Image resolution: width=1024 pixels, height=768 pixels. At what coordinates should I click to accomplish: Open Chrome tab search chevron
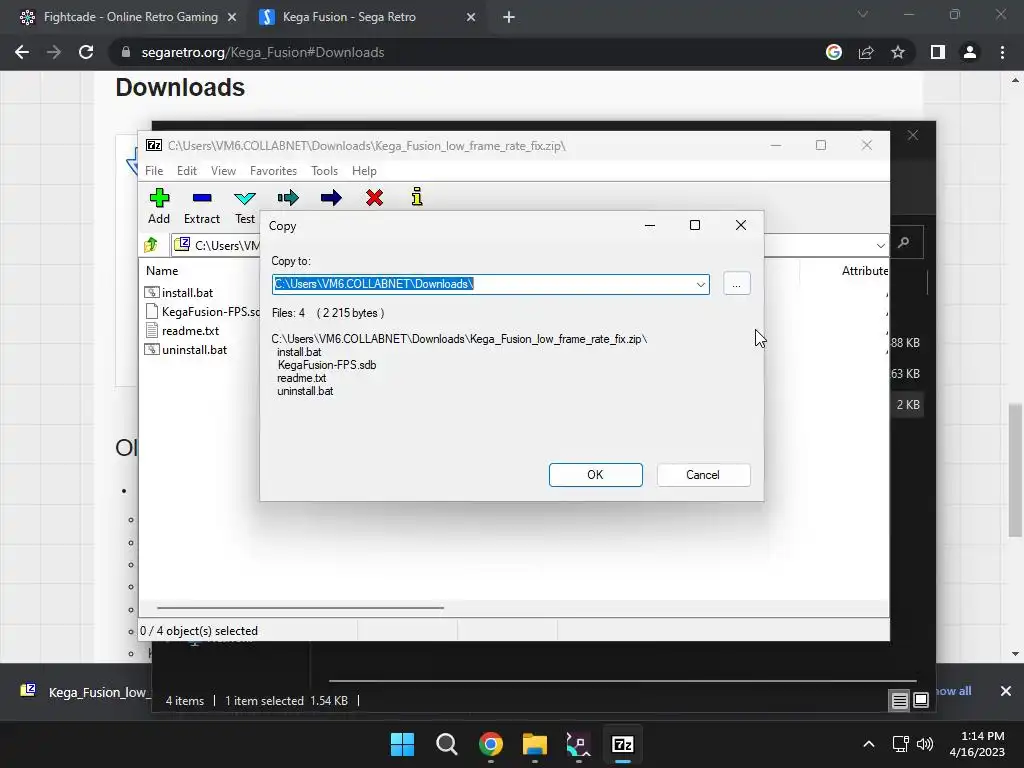pyautogui.click(x=863, y=14)
